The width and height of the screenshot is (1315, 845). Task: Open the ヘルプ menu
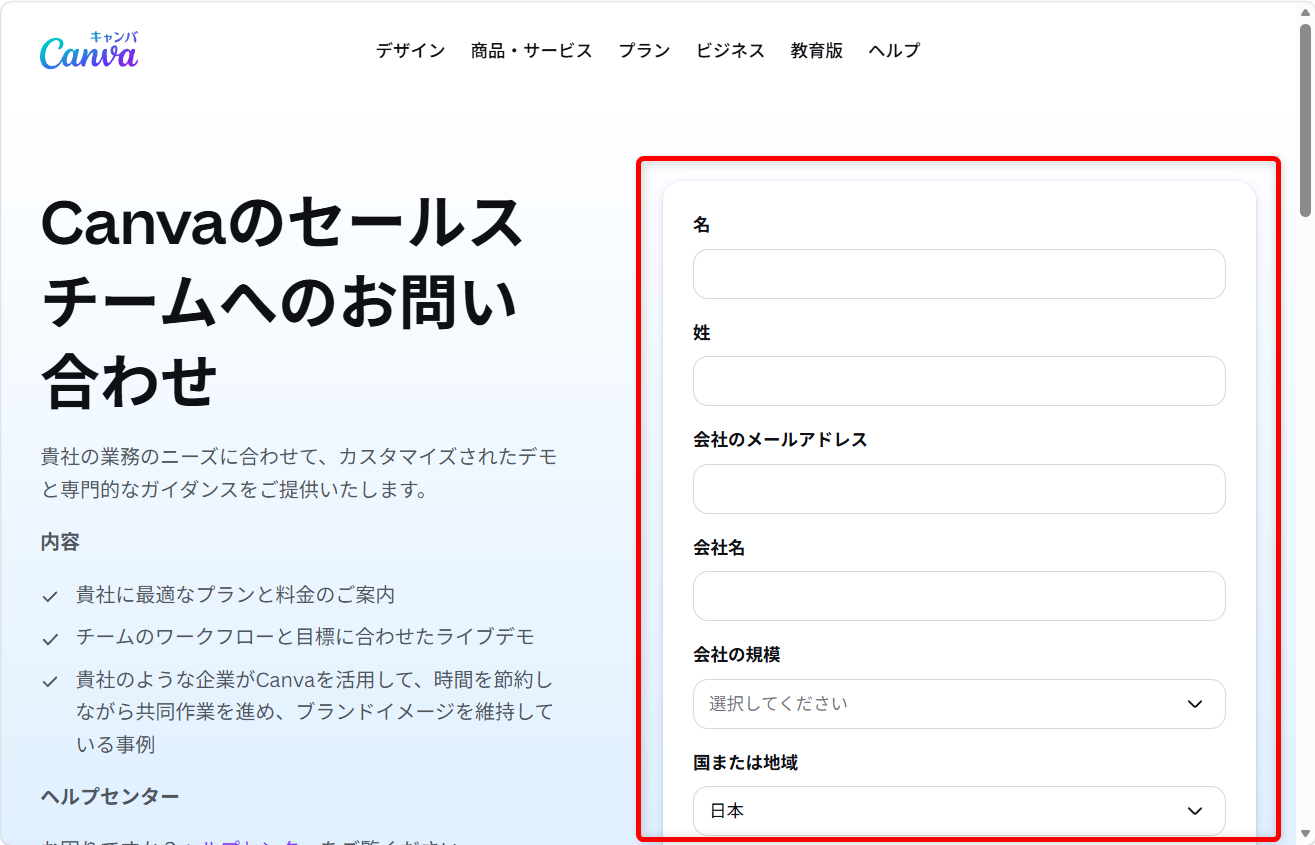click(x=894, y=50)
